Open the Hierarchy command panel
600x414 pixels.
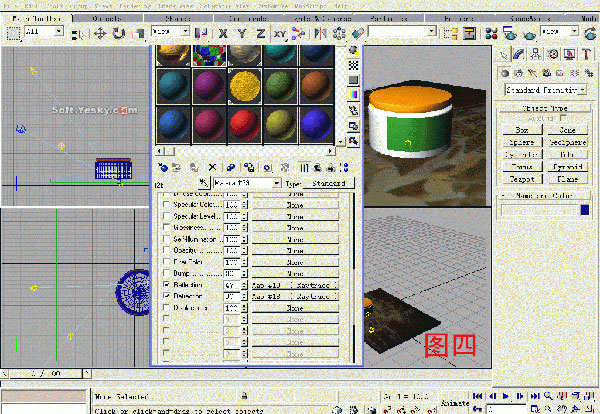point(536,54)
